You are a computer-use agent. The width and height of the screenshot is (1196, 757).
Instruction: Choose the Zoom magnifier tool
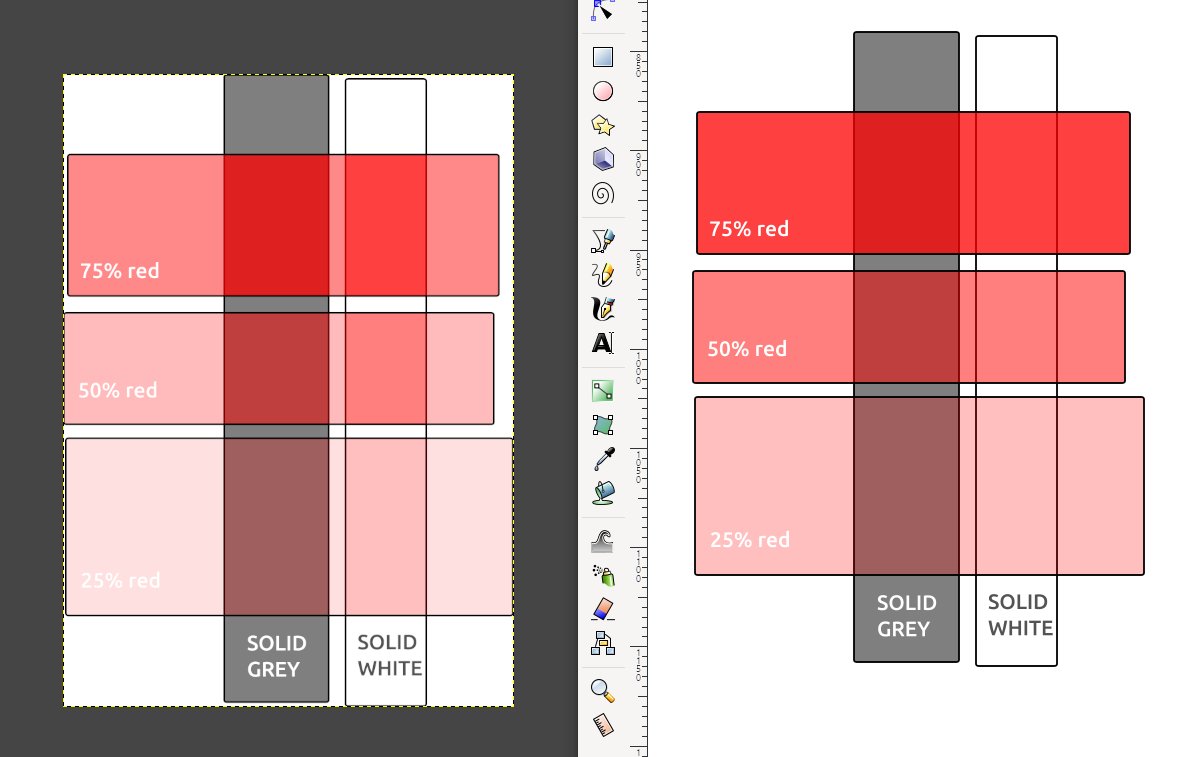point(603,689)
